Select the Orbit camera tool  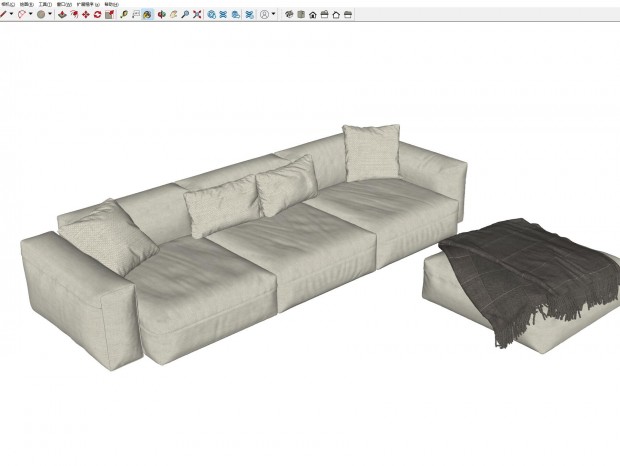pyautogui.click(x=161, y=15)
